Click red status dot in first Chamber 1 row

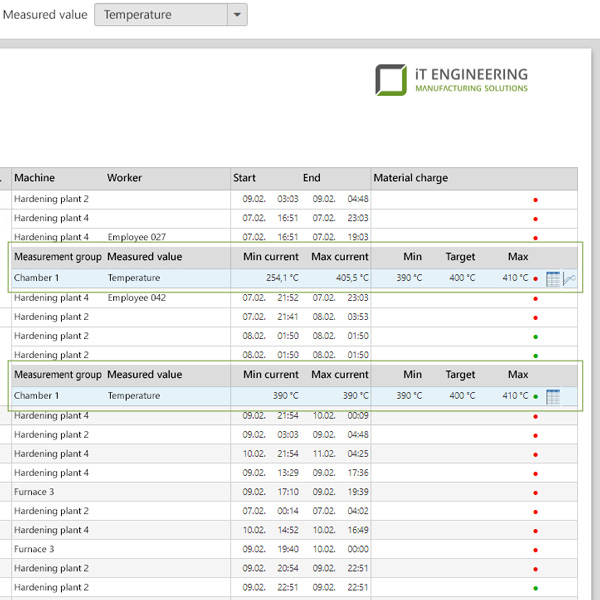point(536,279)
